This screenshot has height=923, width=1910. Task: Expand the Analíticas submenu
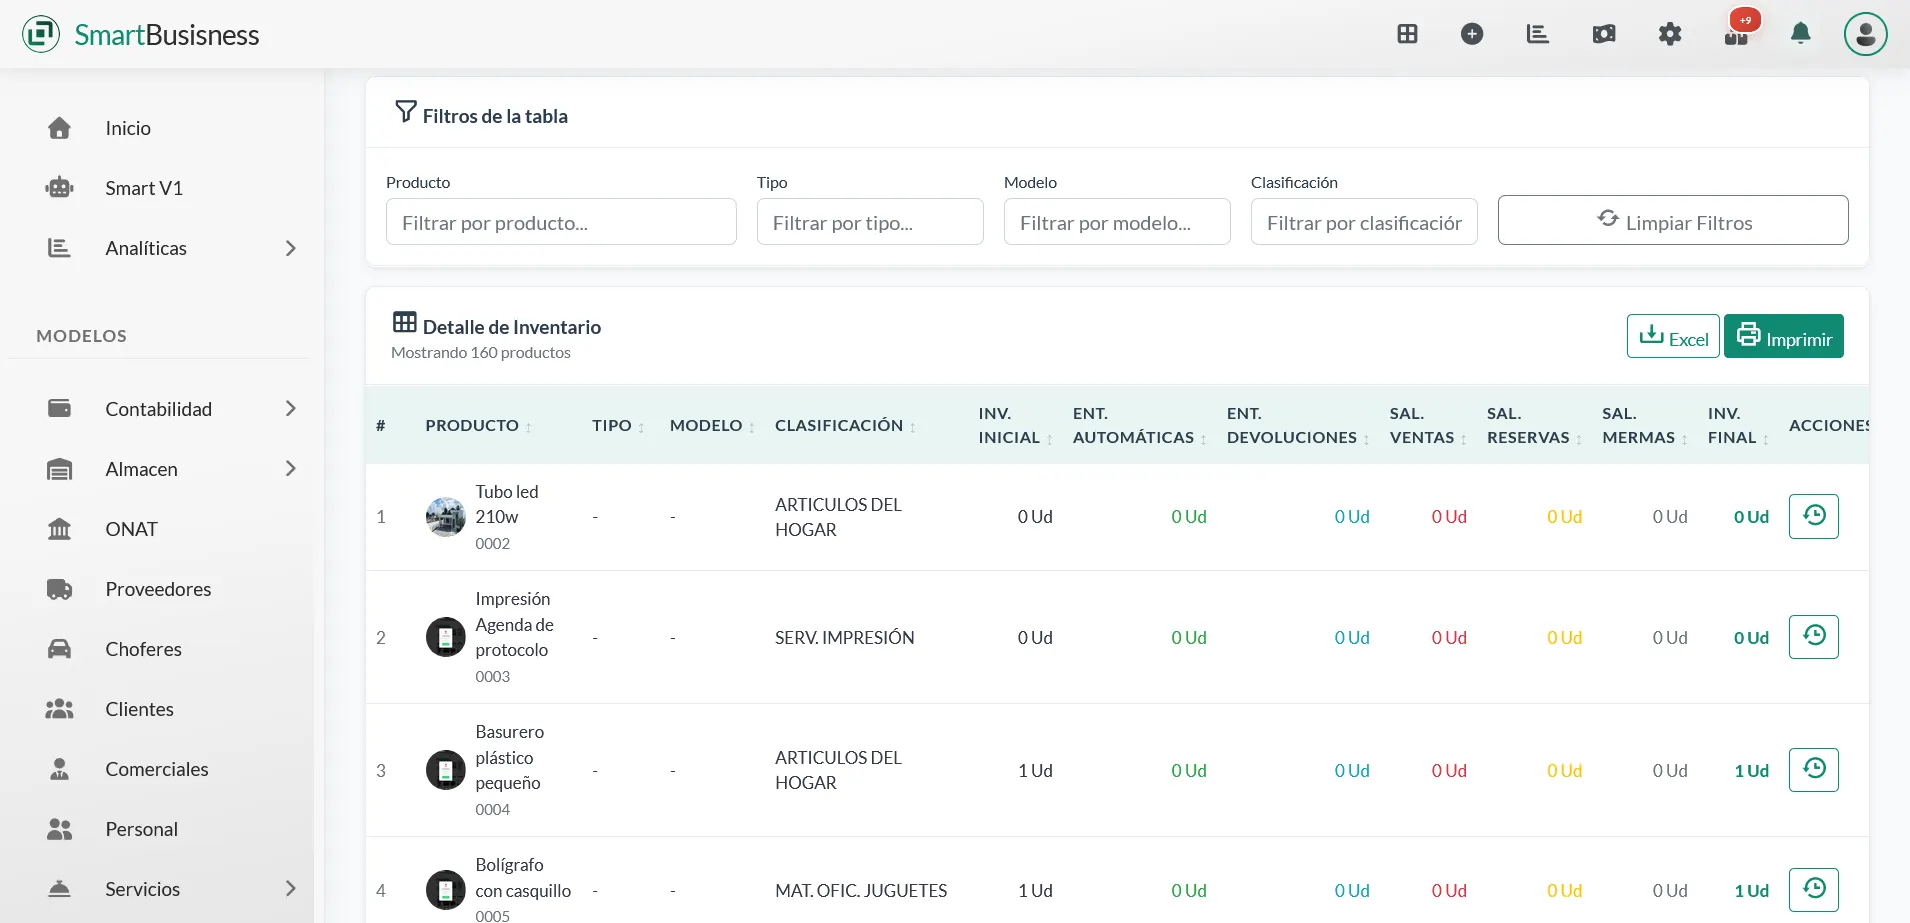coord(290,248)
